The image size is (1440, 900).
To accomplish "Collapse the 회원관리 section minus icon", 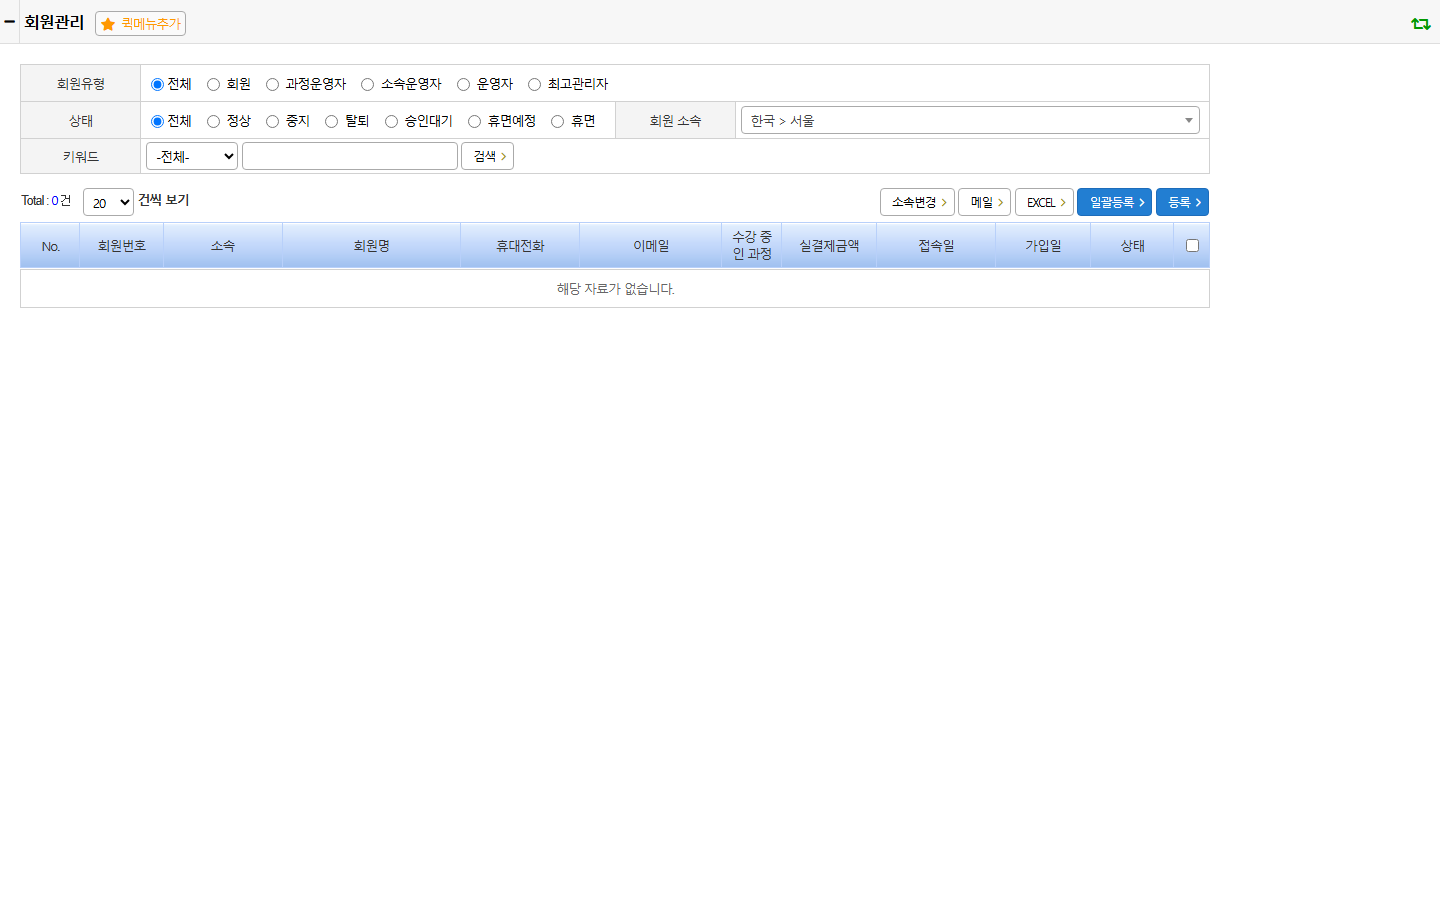I will (x=9, y=21).
